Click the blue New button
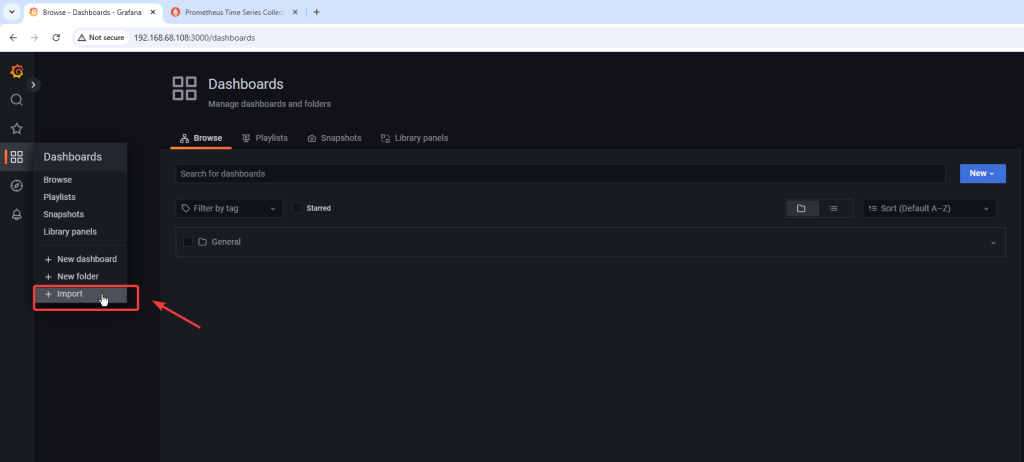 982,174
